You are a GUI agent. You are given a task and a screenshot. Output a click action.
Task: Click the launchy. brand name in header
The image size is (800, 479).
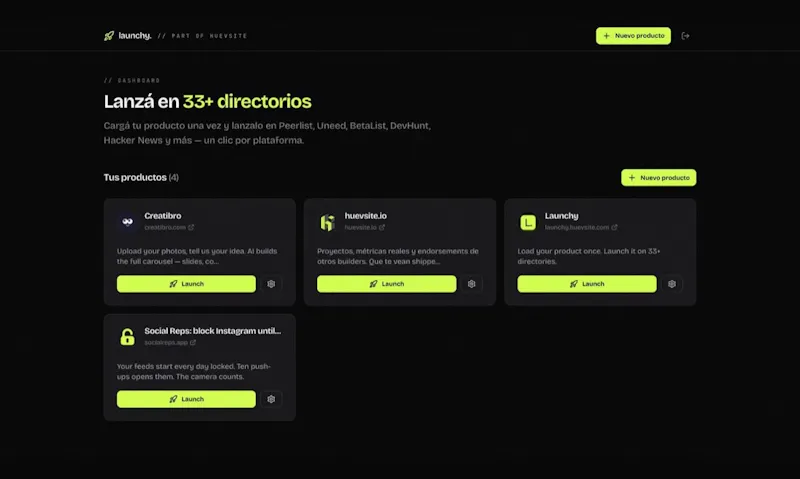(x=135, y=36)
